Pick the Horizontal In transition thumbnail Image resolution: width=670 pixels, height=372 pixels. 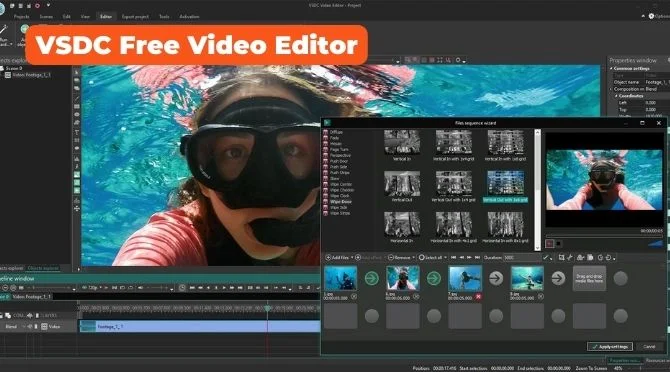[x=402, y=225]
